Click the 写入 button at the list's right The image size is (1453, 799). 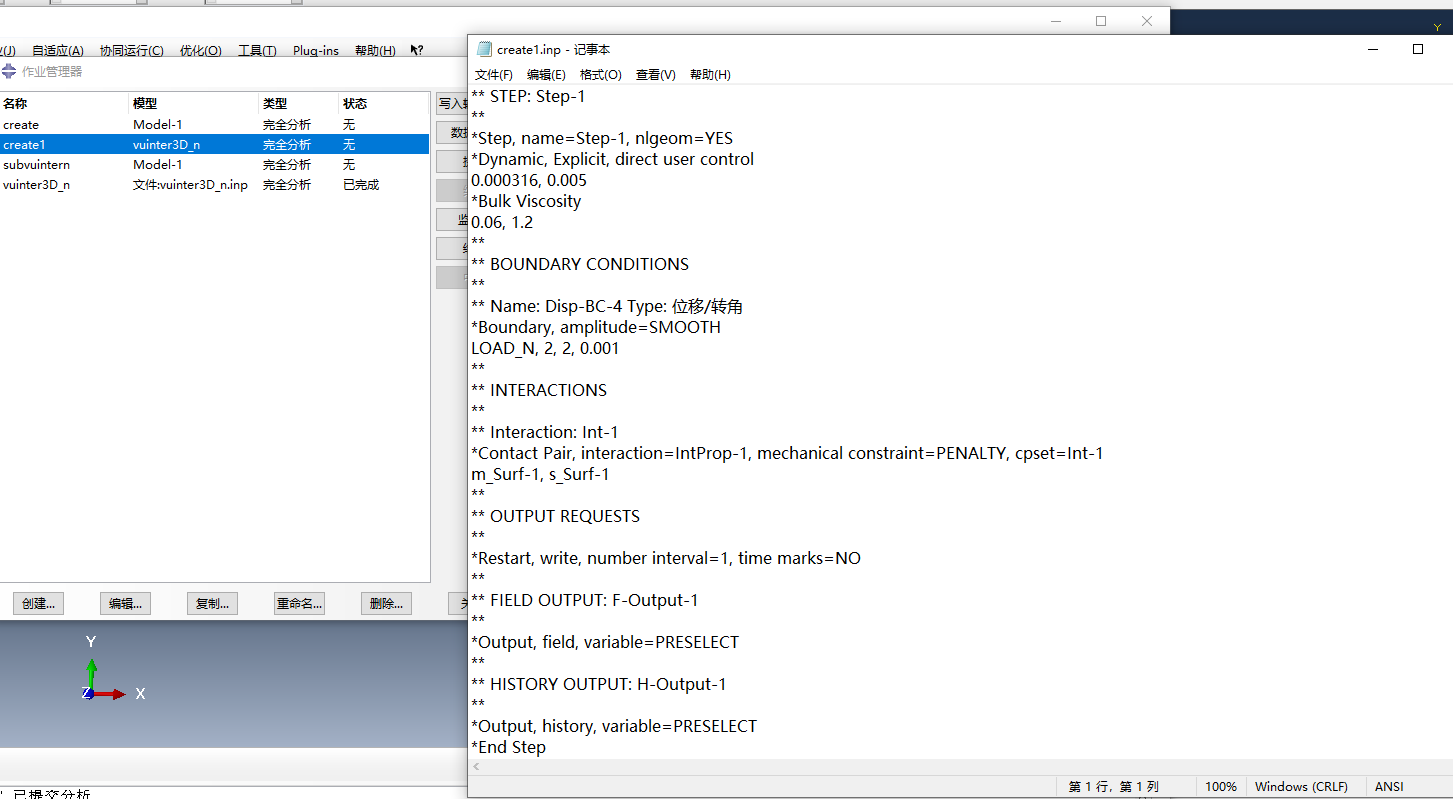(x=452, y=103)
